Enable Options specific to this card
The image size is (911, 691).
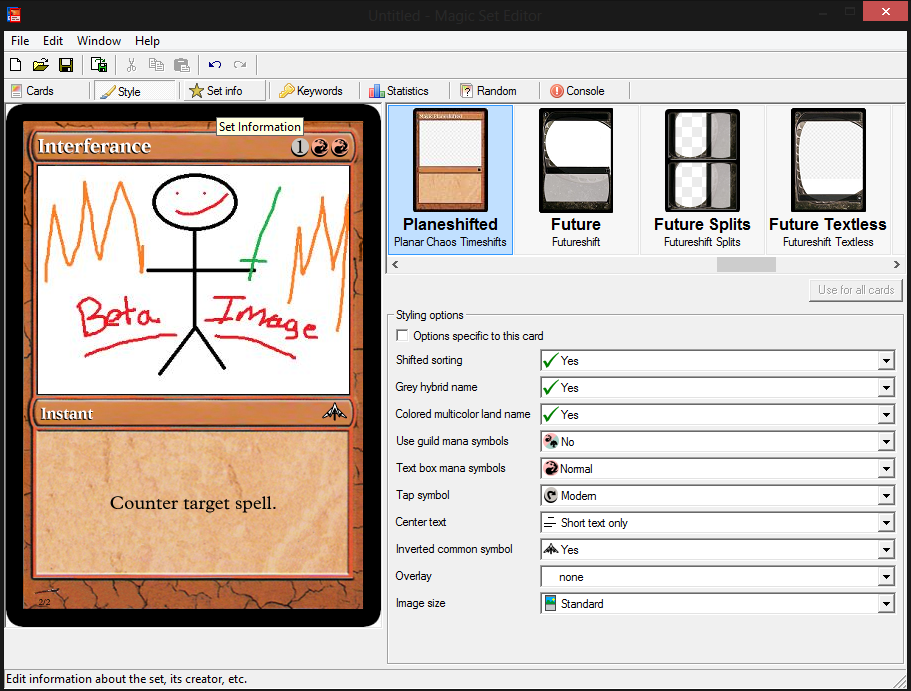pyautogui.click(x=402, y=335)
